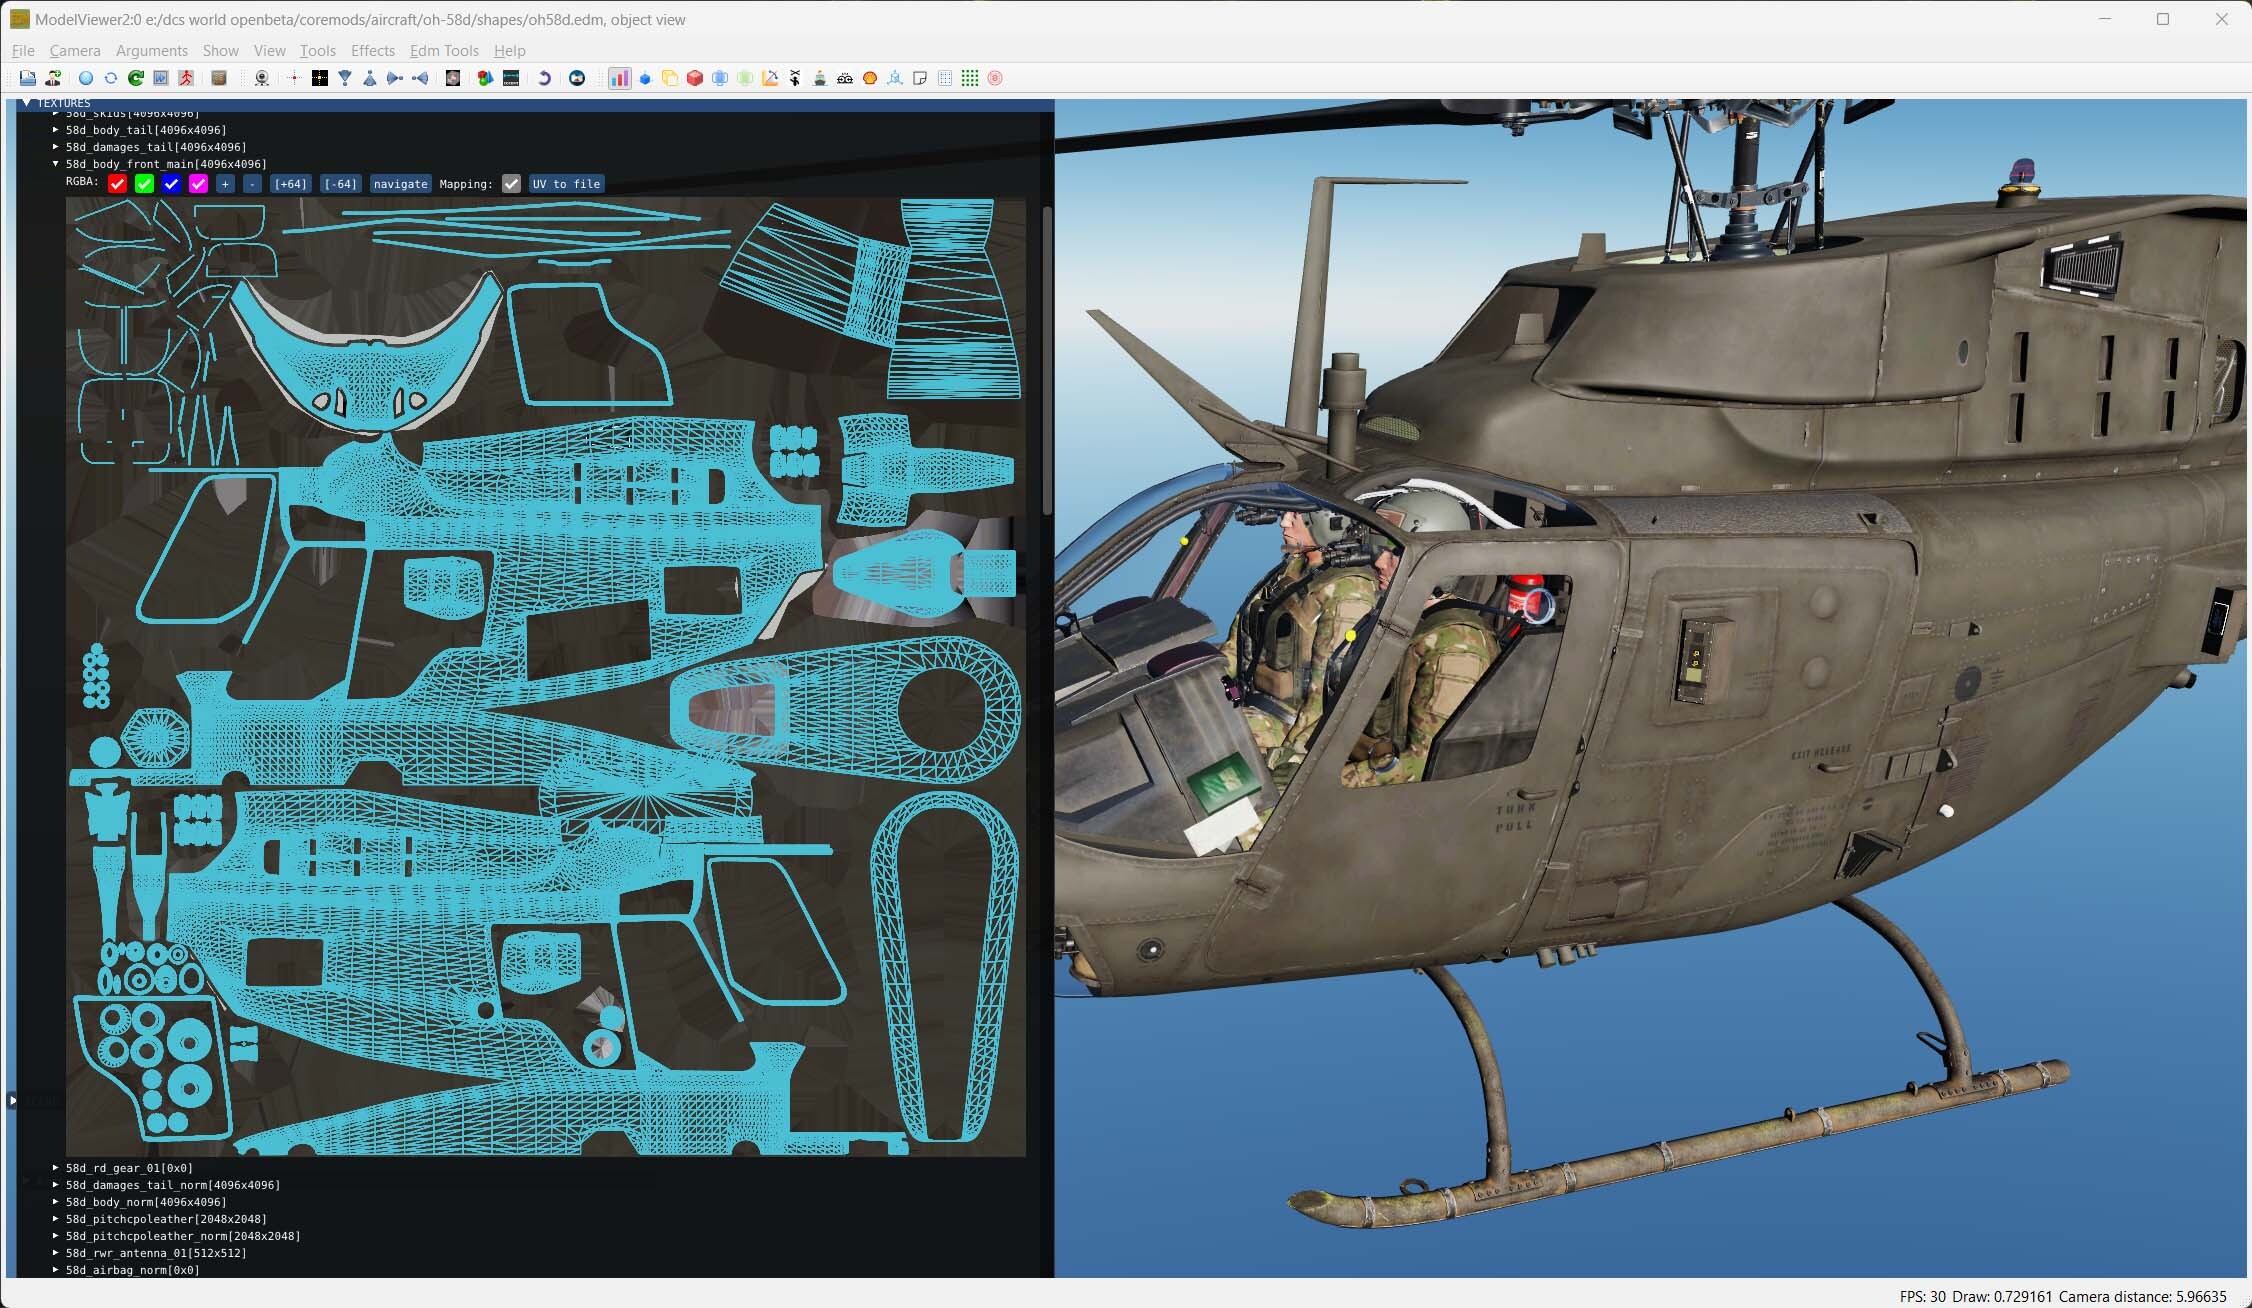Click the red running figure animation icon
The height and width of the screenshot is (1308, 2252).
[186, 78]
